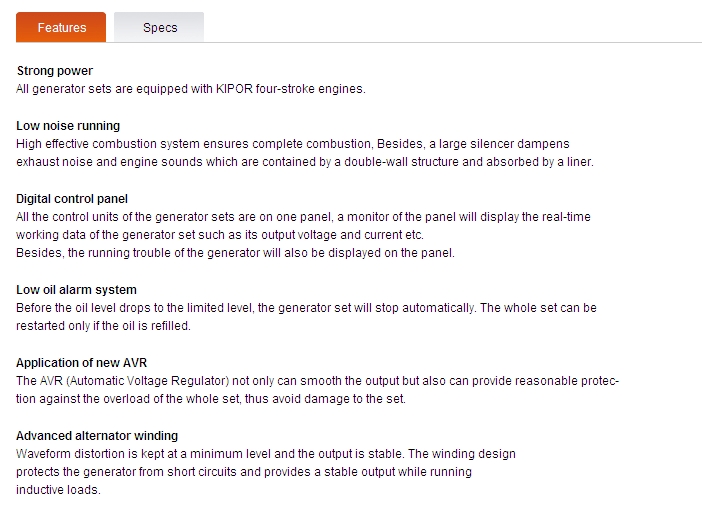The width and height of the screenshot is (713, 507).
Task: Click the line restarted only if oil refilled
Action: tap(103, 326)
